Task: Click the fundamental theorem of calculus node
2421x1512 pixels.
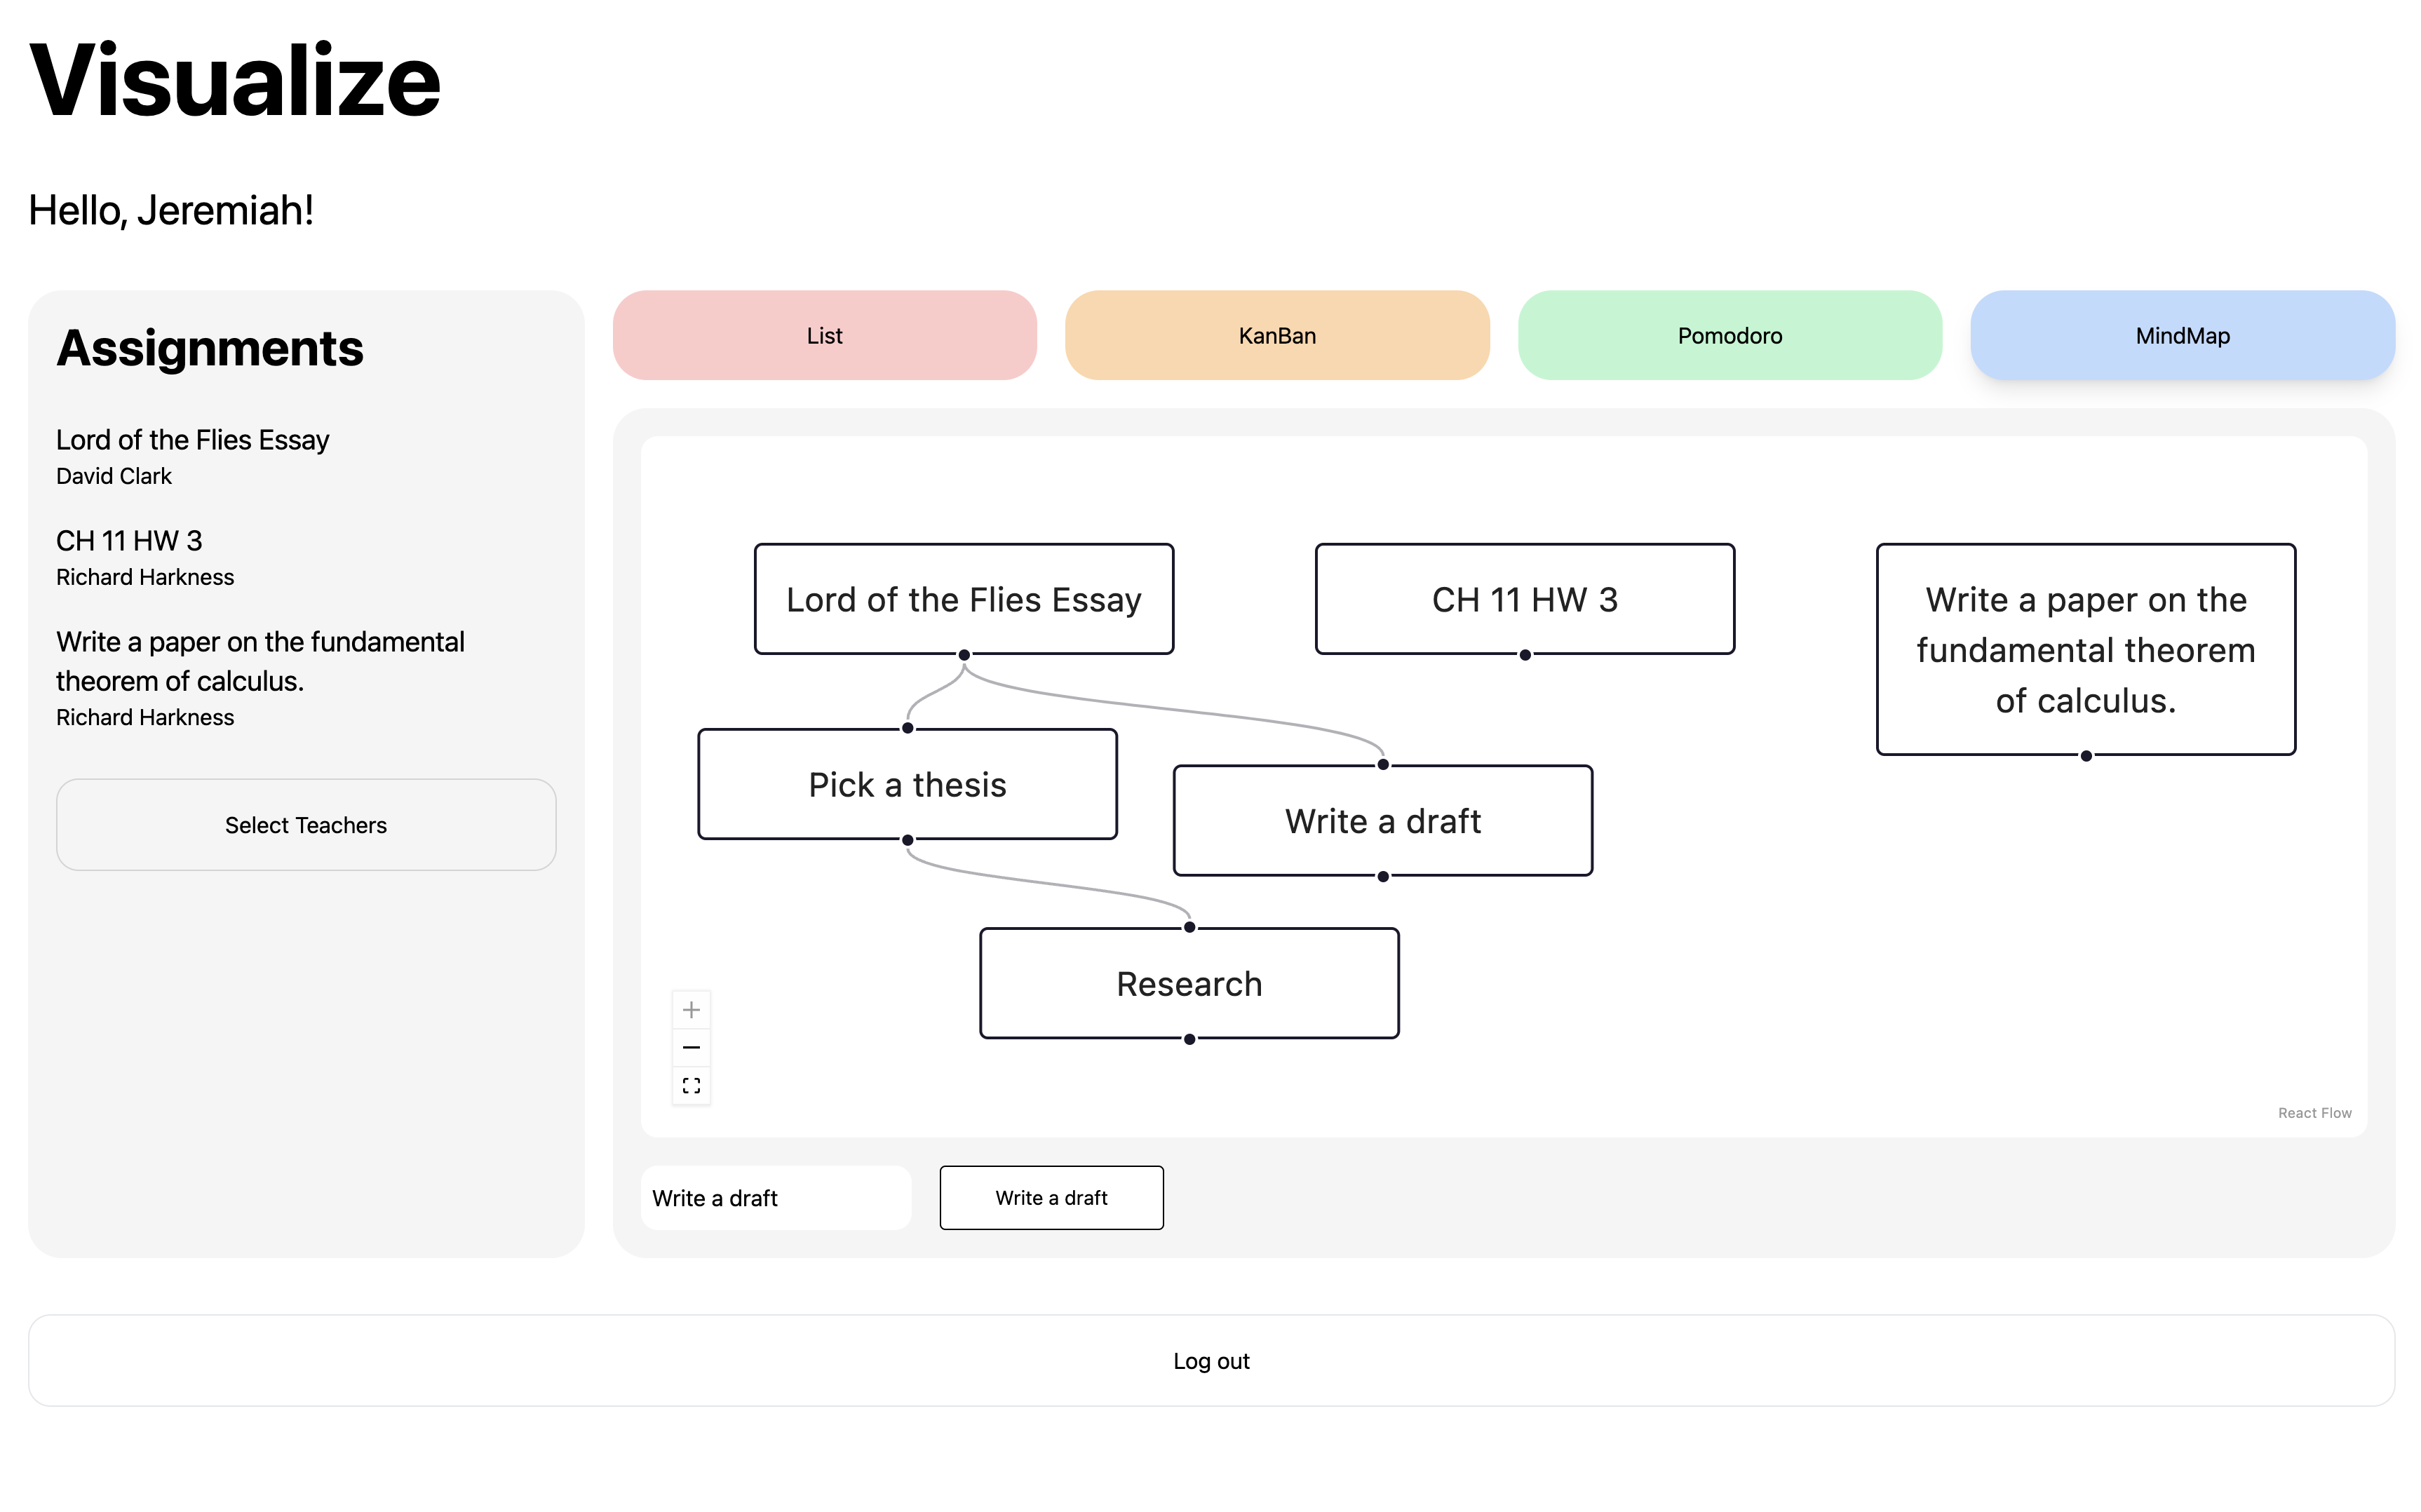Action: [x=2085, y=649]
